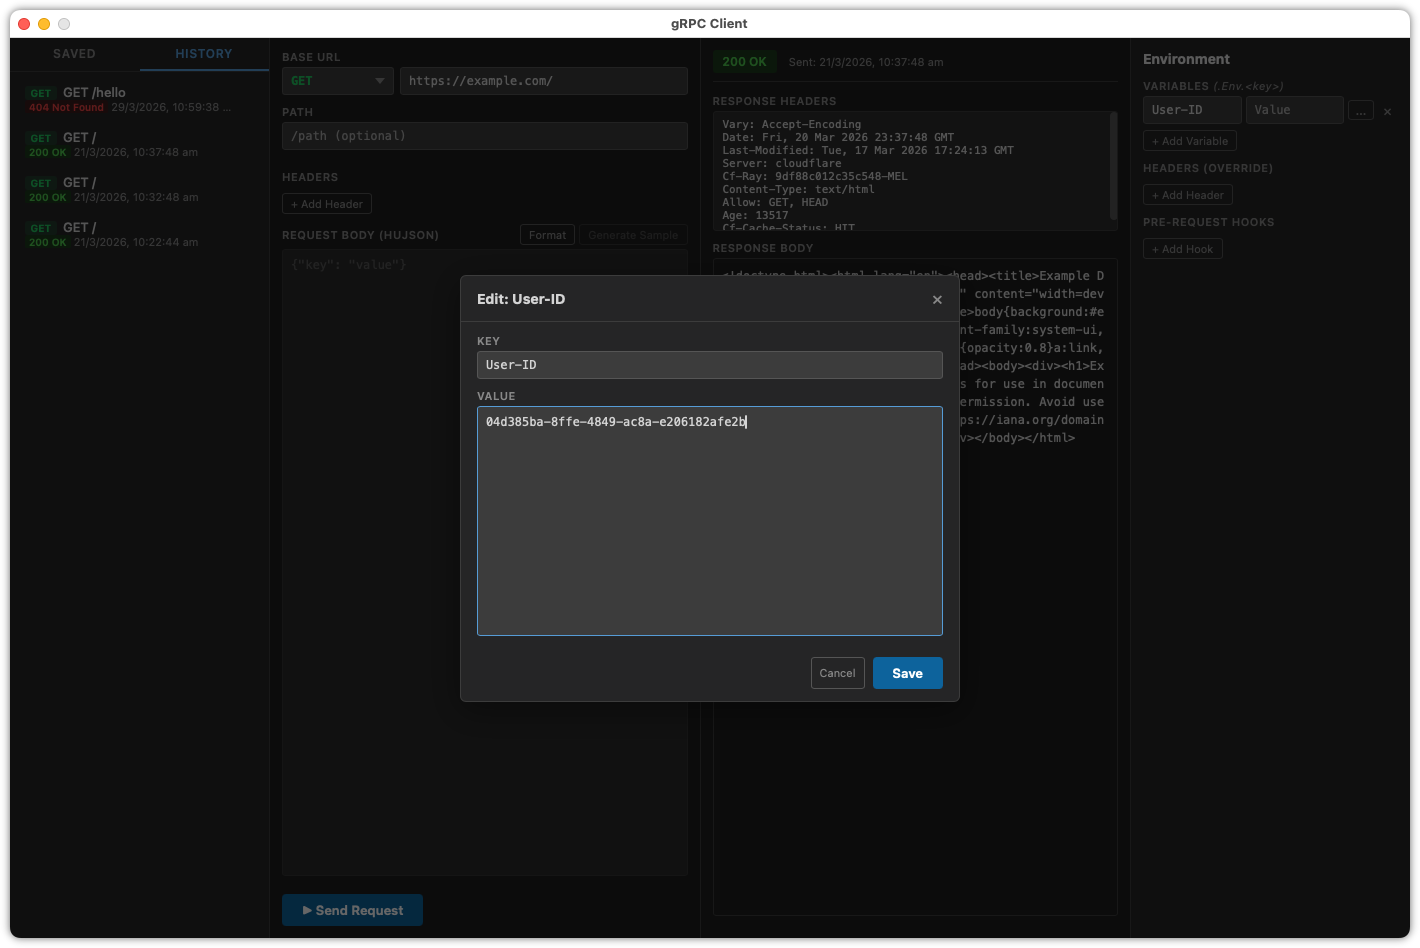This screenshot has width=1420, height=948.
Task: Remove the User-ID variable with x icon
Action: 1387,112
